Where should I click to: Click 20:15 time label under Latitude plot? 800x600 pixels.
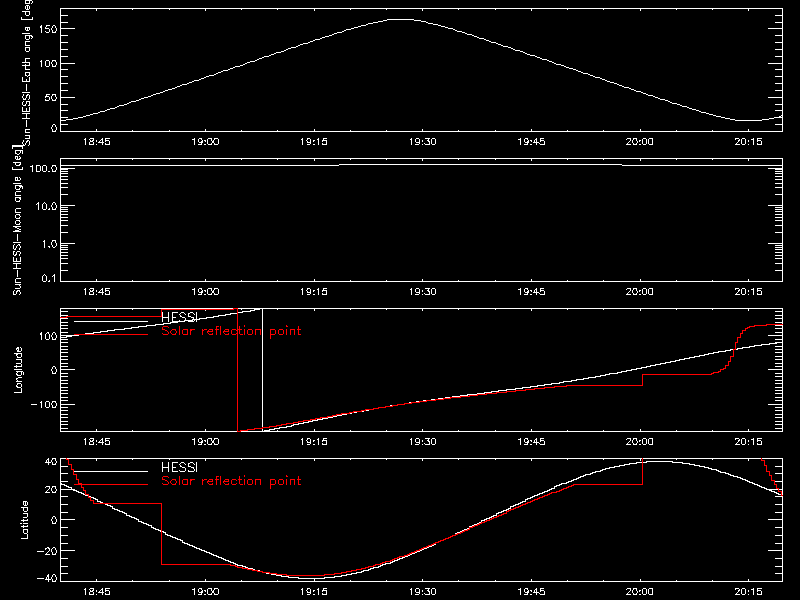click(x=748, y=592)
